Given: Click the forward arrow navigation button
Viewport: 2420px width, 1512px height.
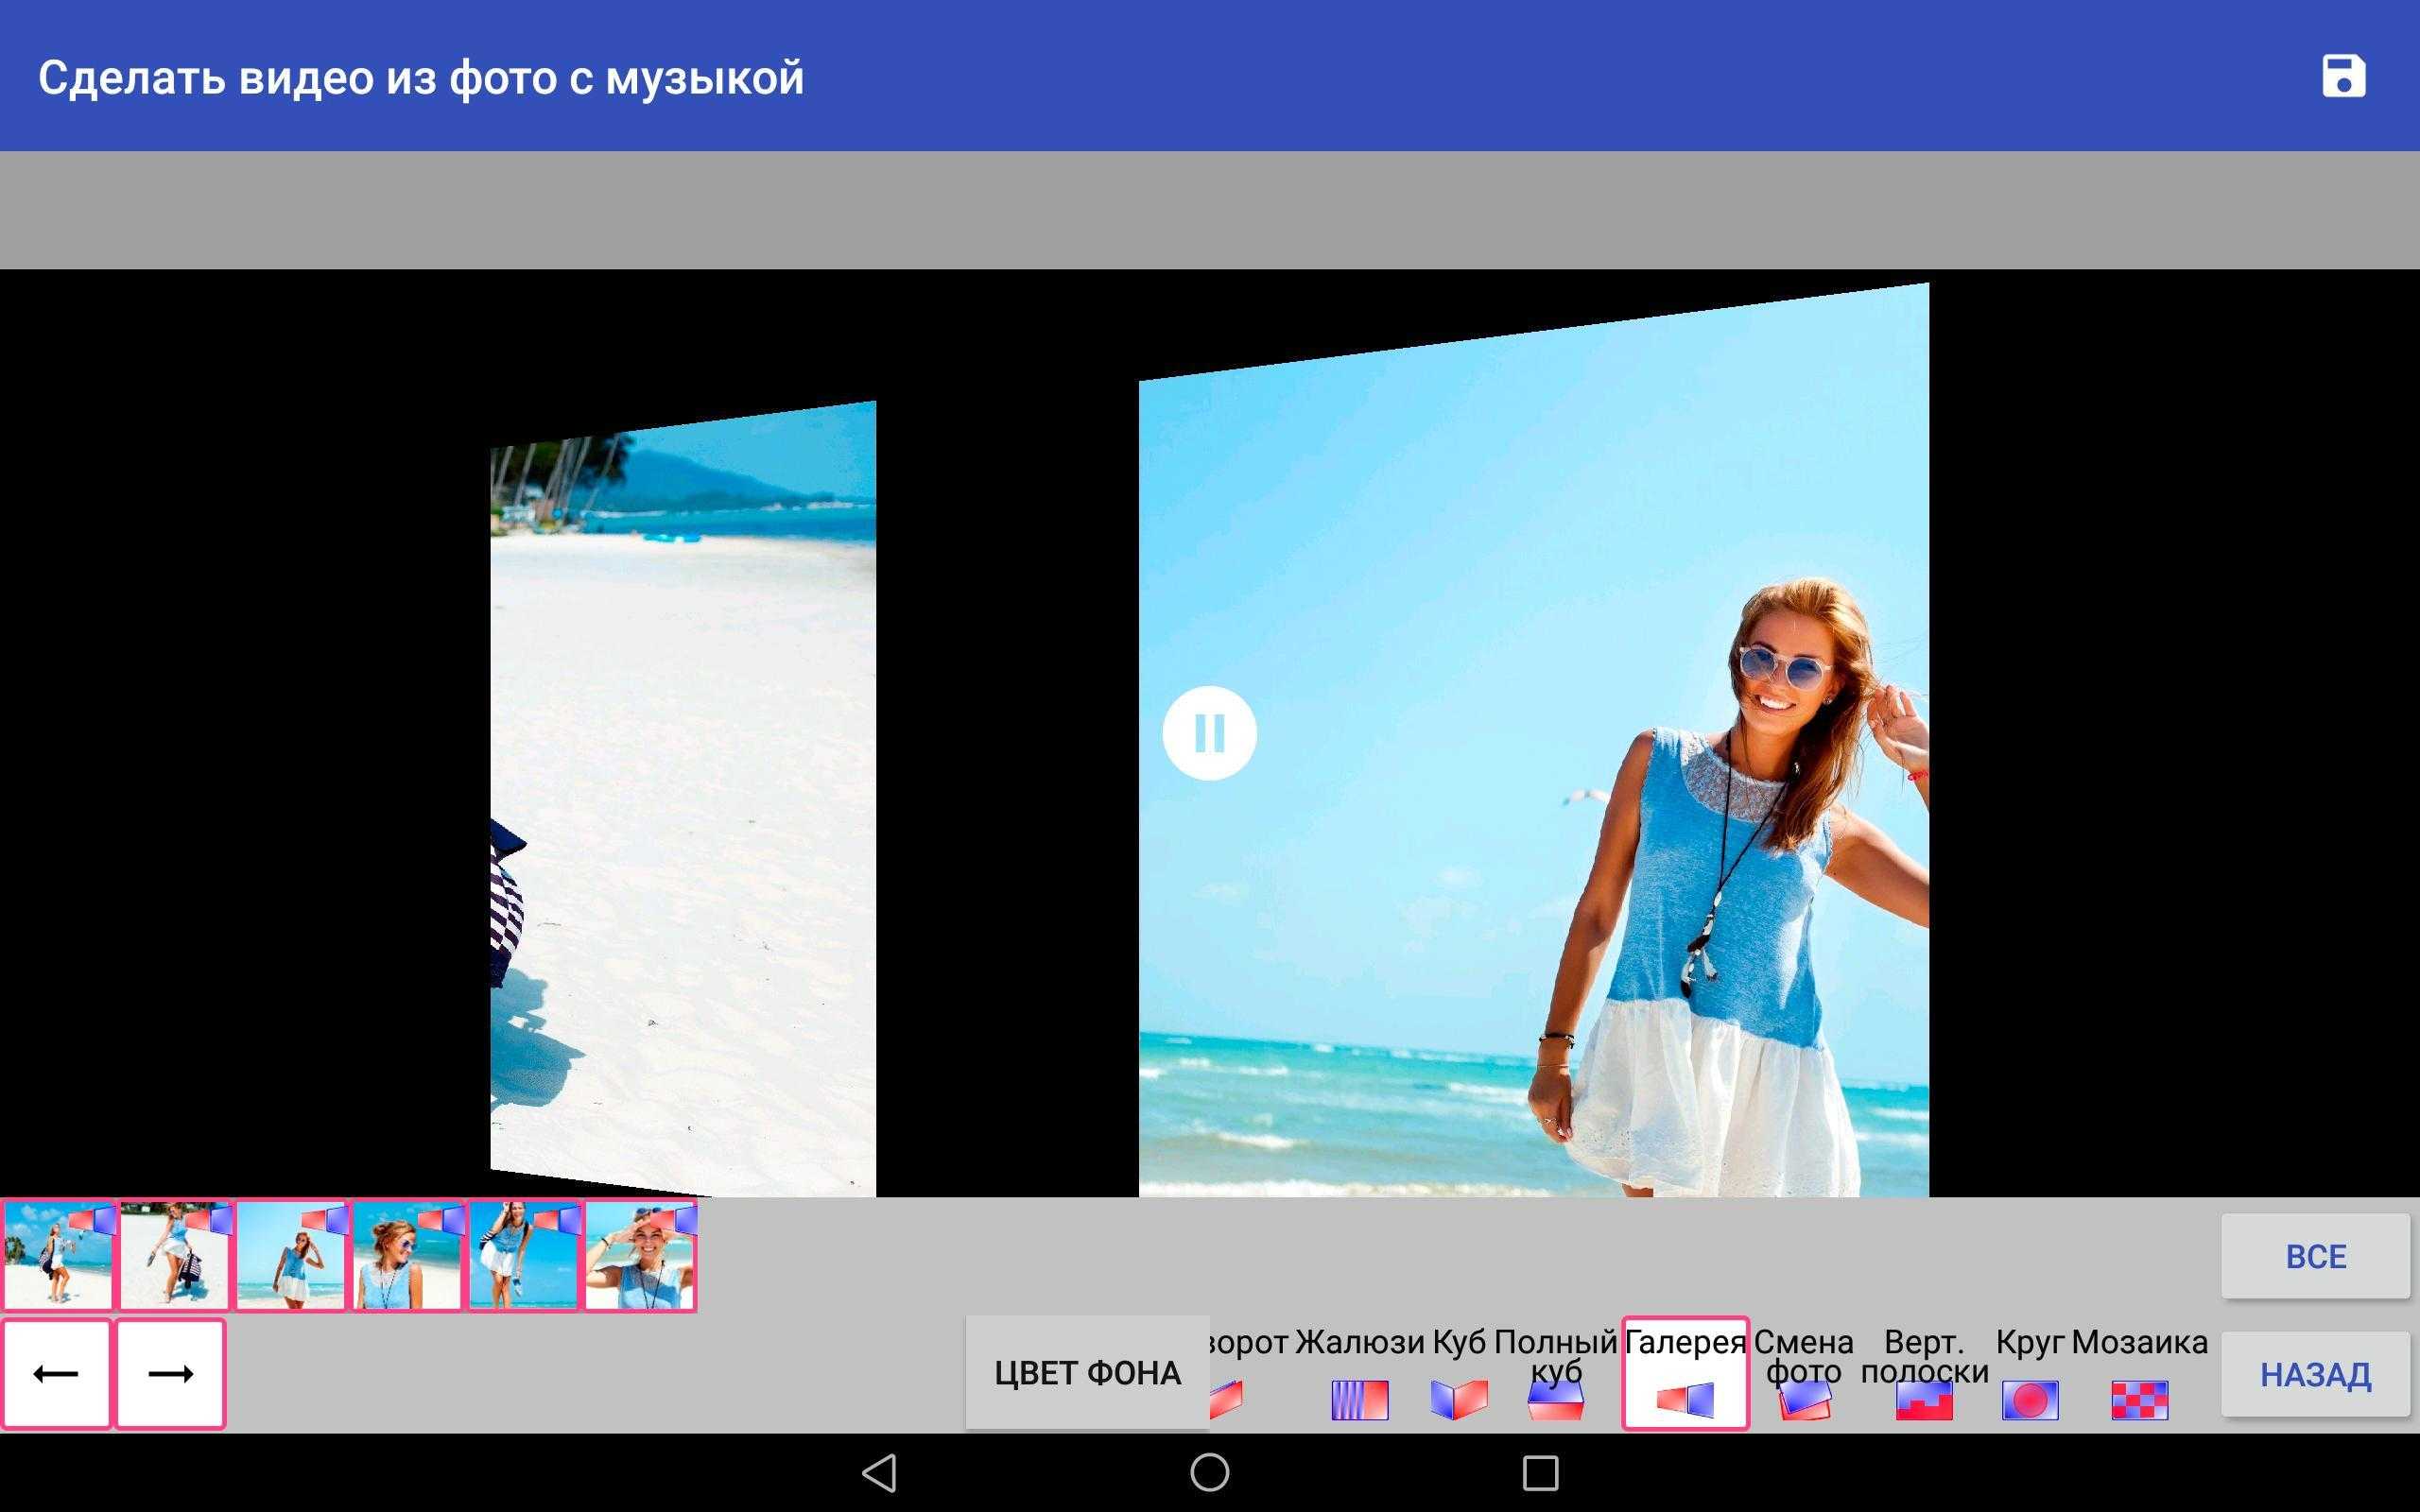Looking at the screenshot, I should (x=169, y=1371).
